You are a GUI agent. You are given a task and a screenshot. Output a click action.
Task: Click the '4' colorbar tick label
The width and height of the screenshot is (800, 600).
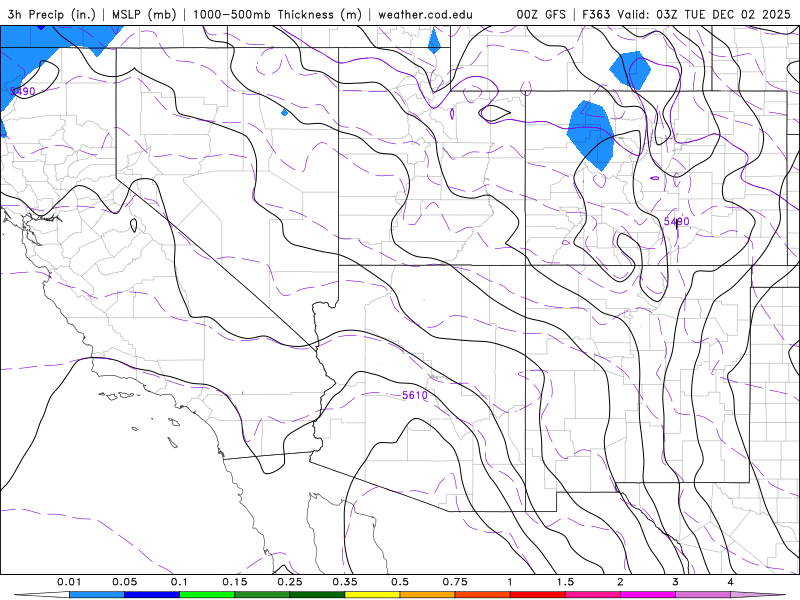click(731, 582)
